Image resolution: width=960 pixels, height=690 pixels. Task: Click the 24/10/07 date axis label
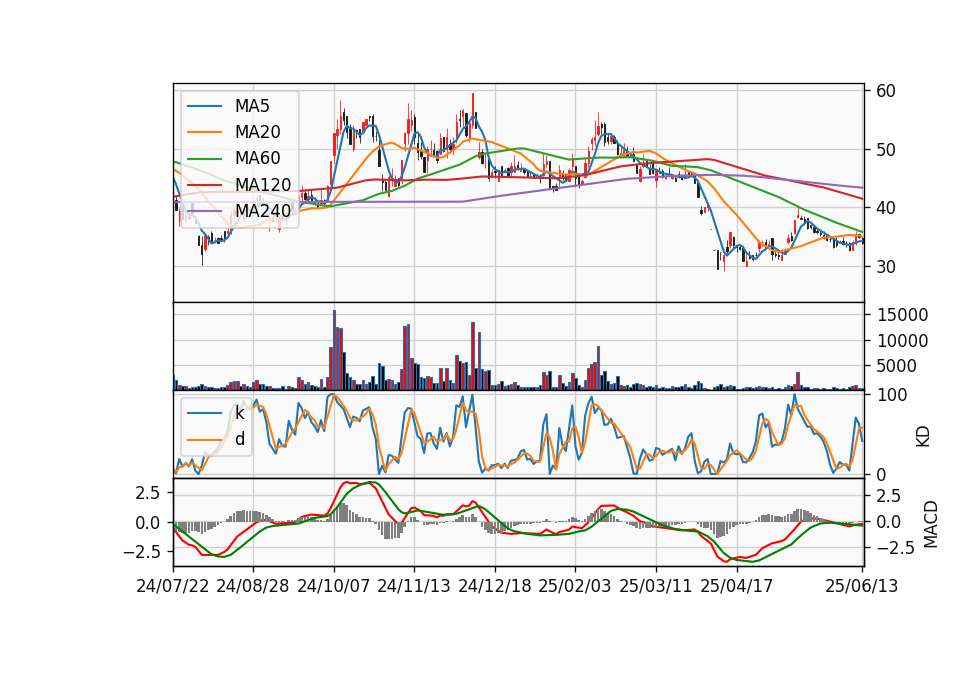334,586
